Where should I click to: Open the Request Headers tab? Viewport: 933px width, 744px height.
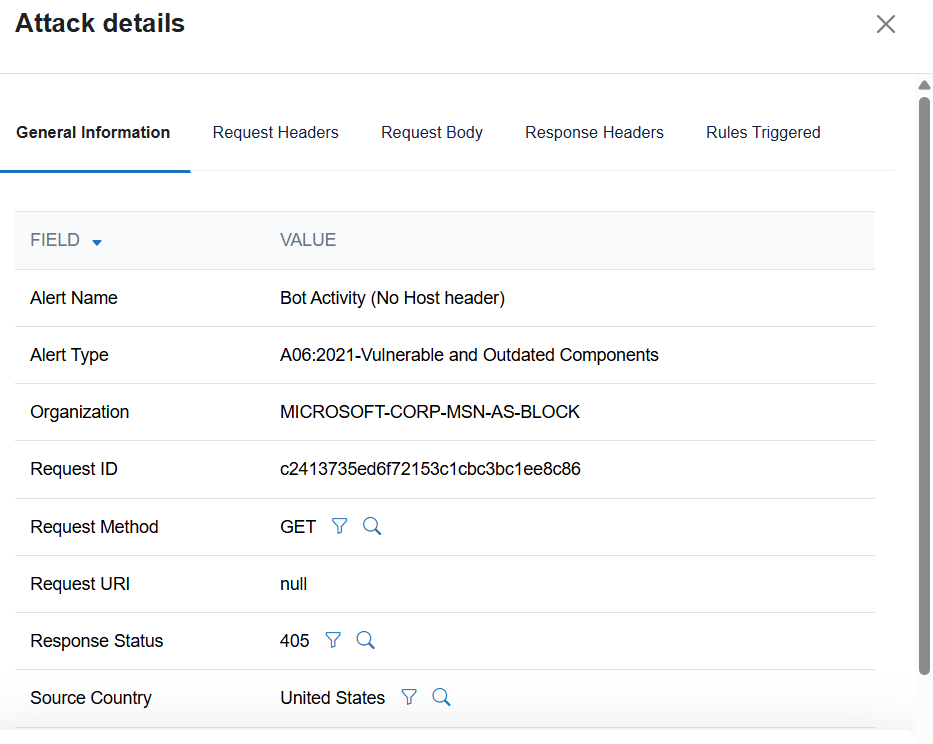point(275,132)
